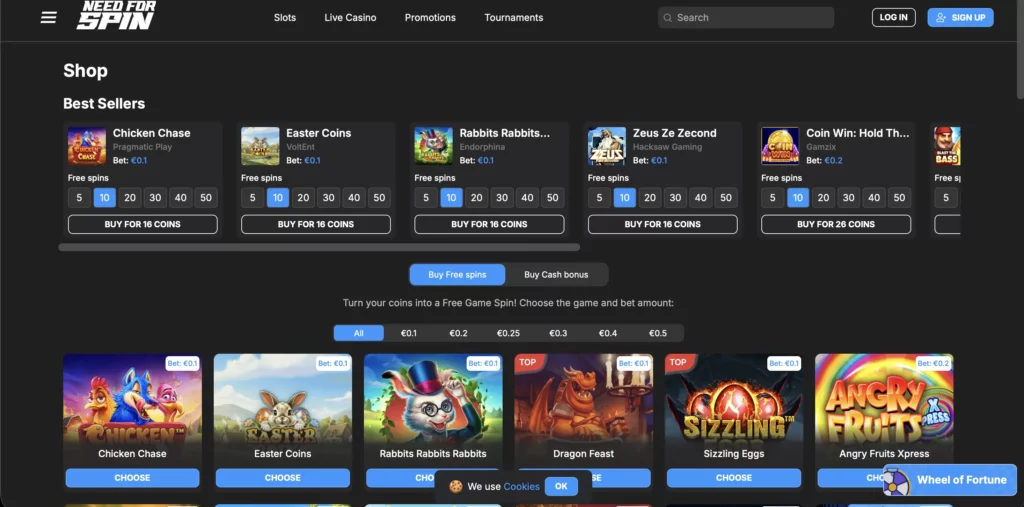Open the Sizzling Eggs game thumbnail
The height and width of the screenshot is (507, 1024).
(734, 402)
